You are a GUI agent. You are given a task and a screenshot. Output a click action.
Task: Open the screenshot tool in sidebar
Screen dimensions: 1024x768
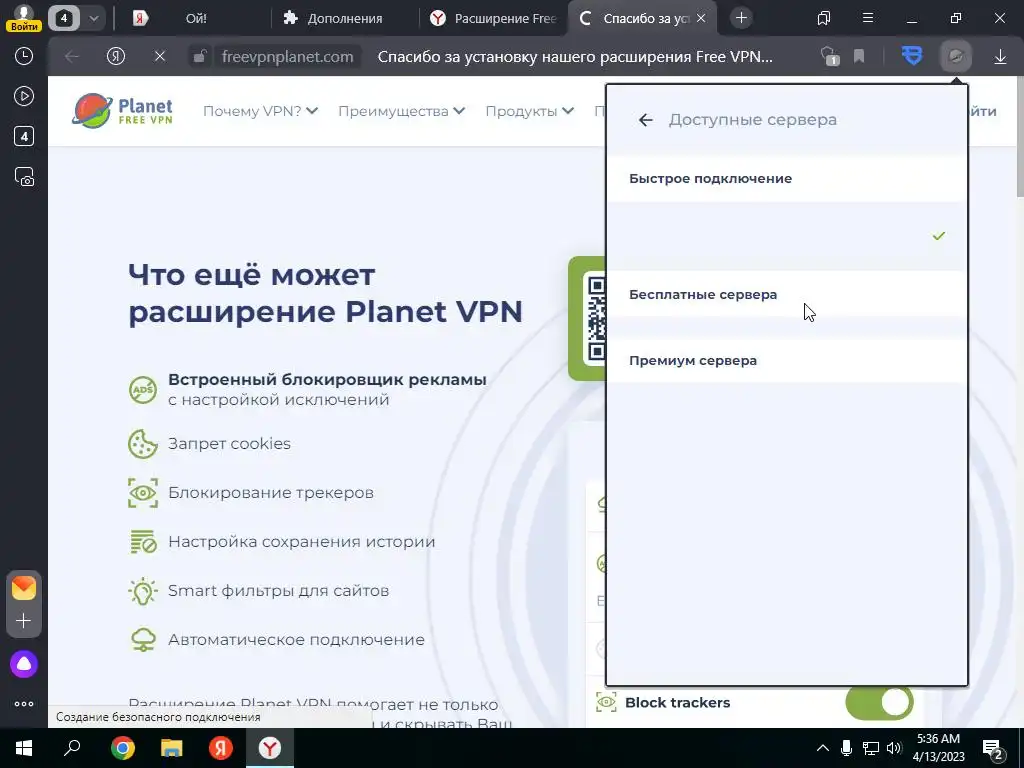coord(24,177)
